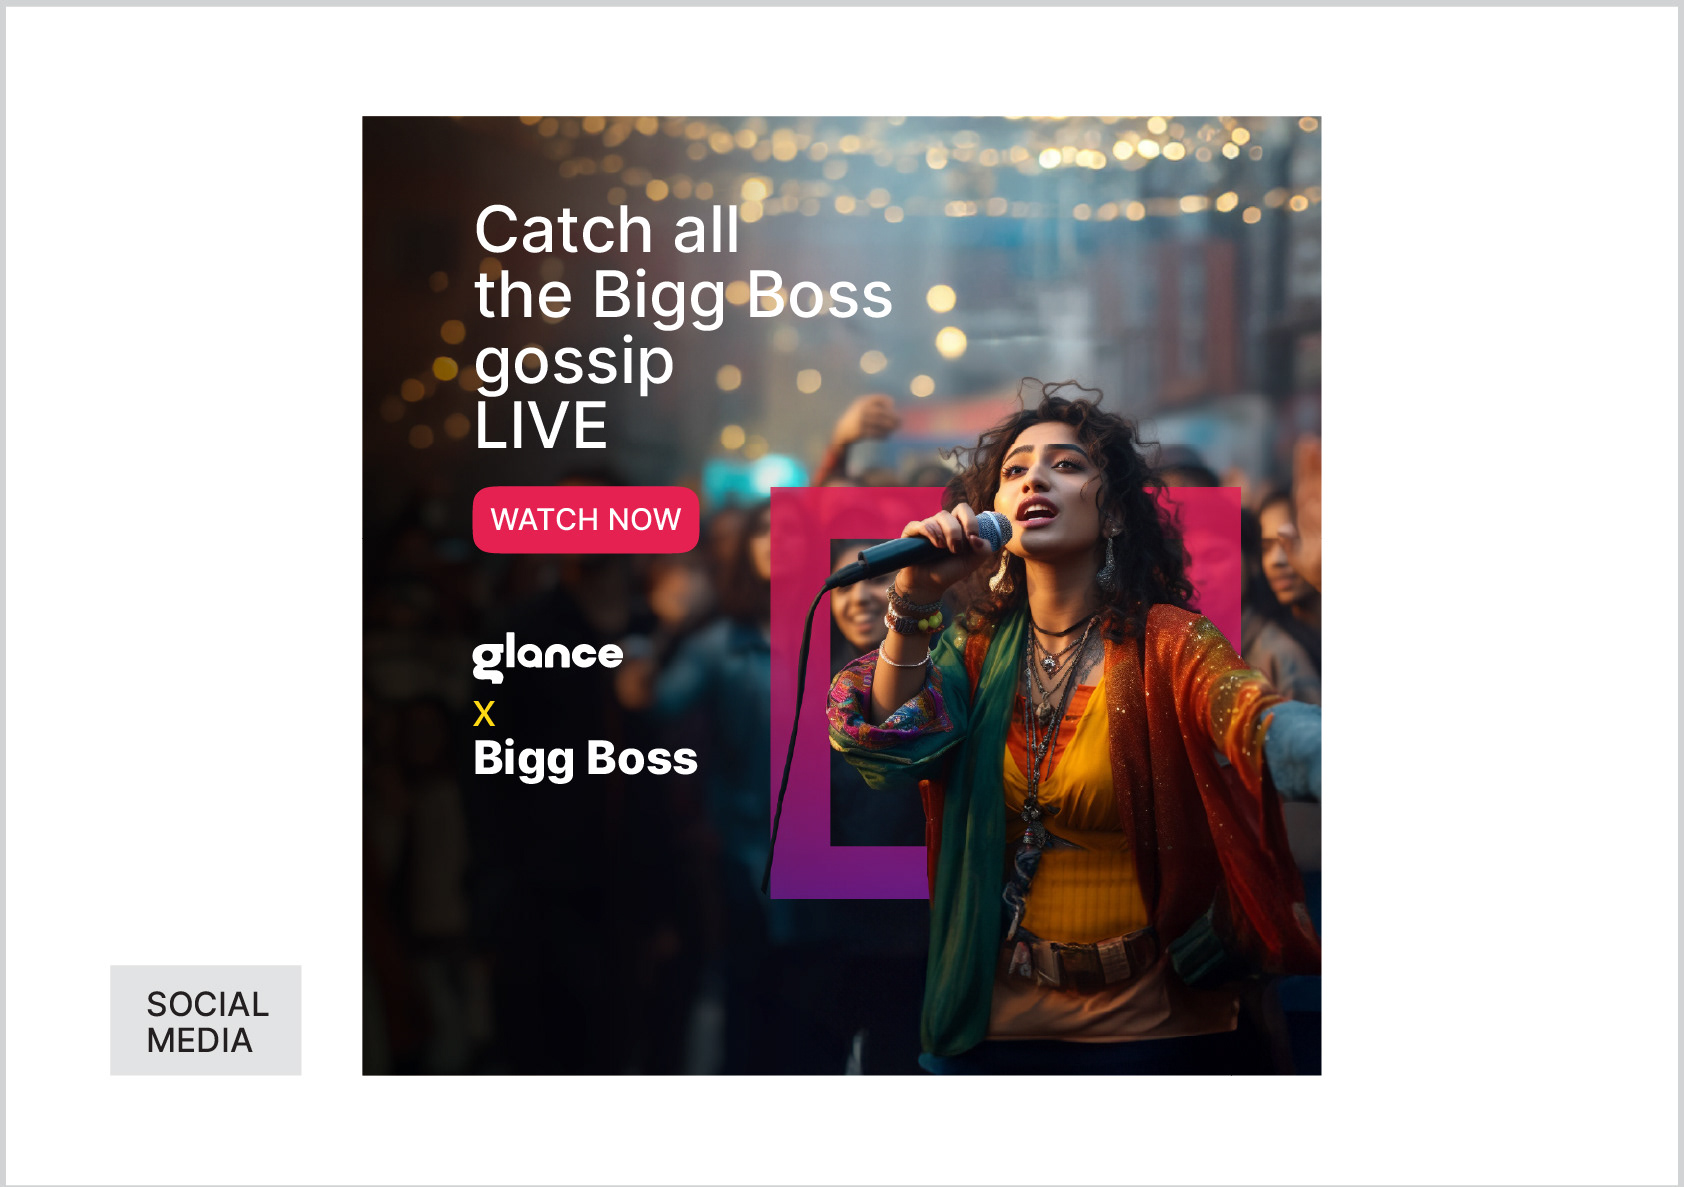Click the word 'gossip' in the headline

click(x=574, y=362)
